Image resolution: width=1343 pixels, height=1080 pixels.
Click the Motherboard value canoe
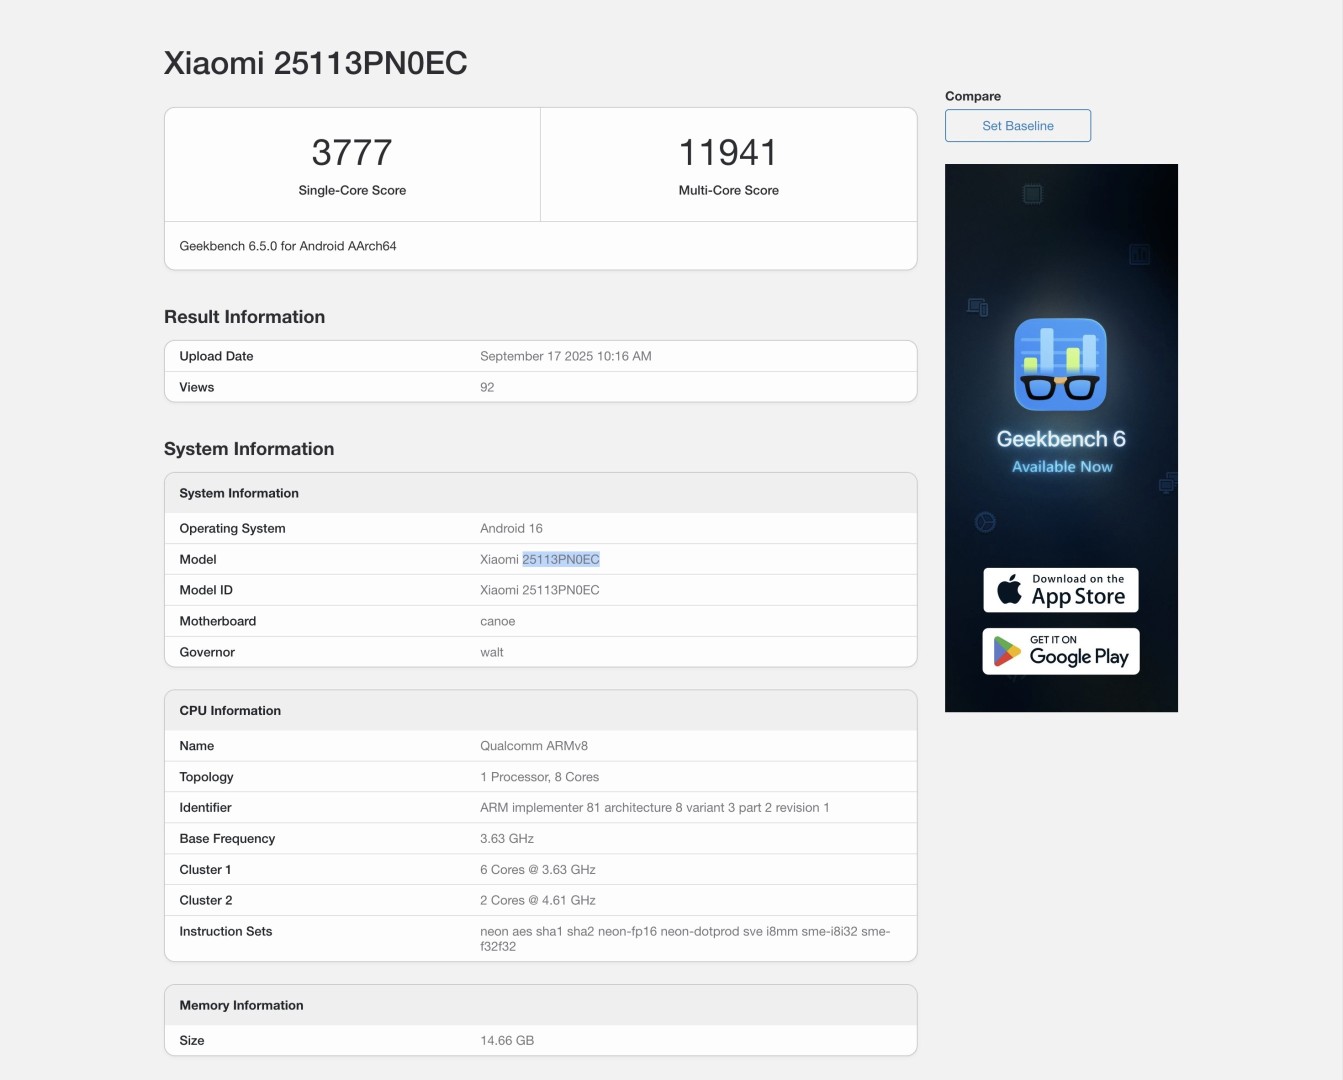tap(498, 621)
